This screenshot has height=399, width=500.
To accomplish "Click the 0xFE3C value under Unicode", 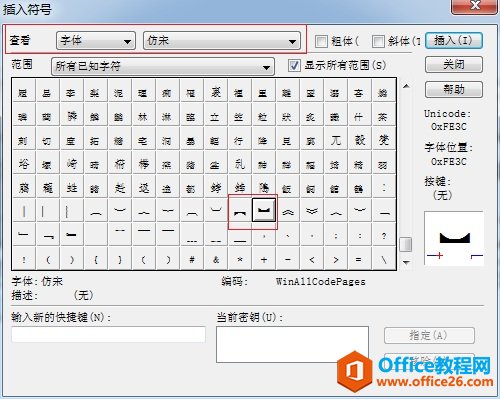I will click(x=449, y=127).
